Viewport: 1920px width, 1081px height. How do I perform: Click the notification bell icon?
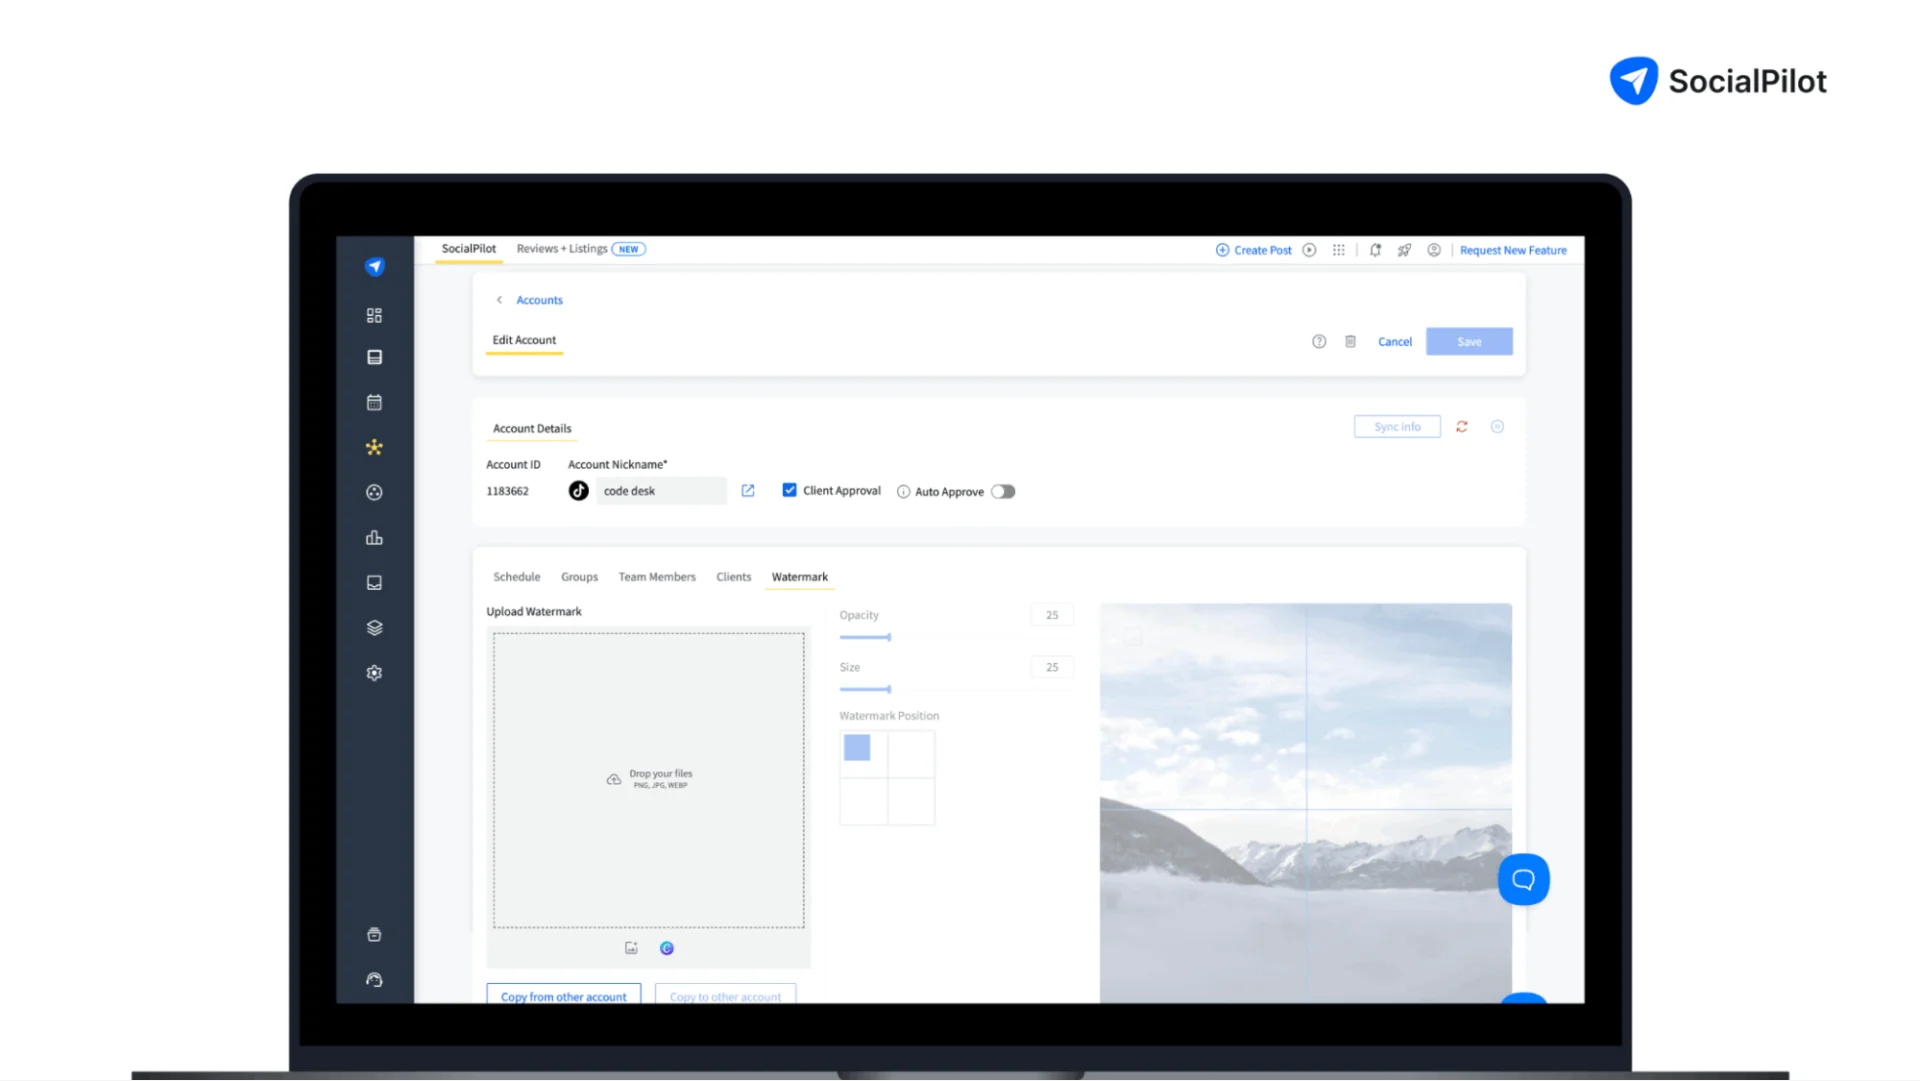(1375, 250)
